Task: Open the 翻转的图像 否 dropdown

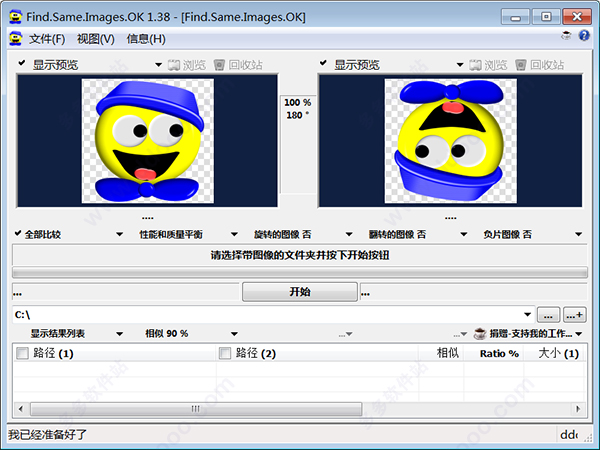Action: [x=463, y=234]
